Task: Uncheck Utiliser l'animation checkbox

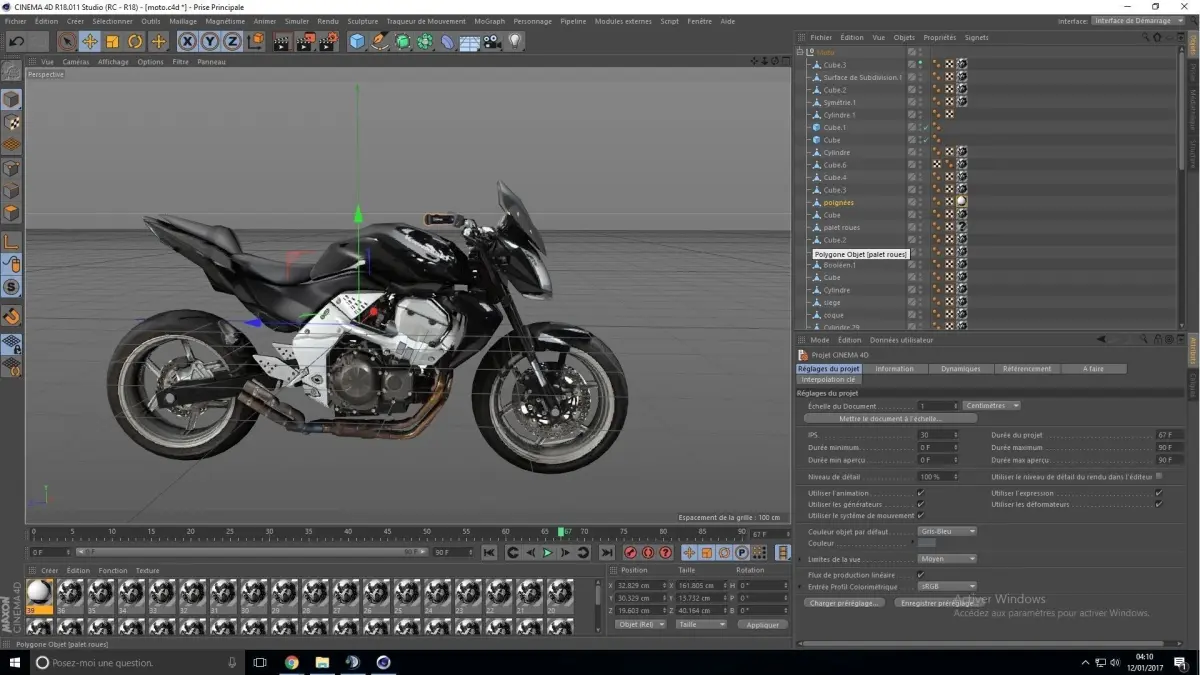Action: click(x=920, y=493)
